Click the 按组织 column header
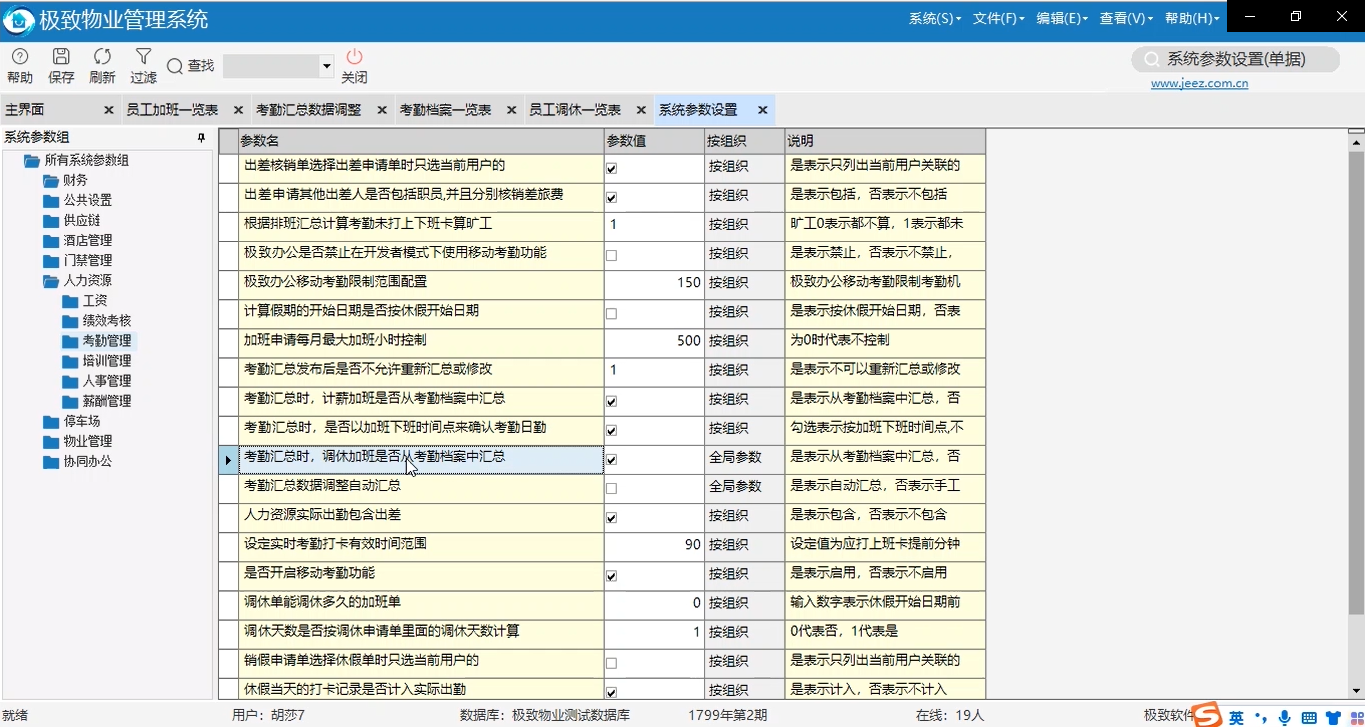This screenshot has height=727, width=1365. coord(743,141)
